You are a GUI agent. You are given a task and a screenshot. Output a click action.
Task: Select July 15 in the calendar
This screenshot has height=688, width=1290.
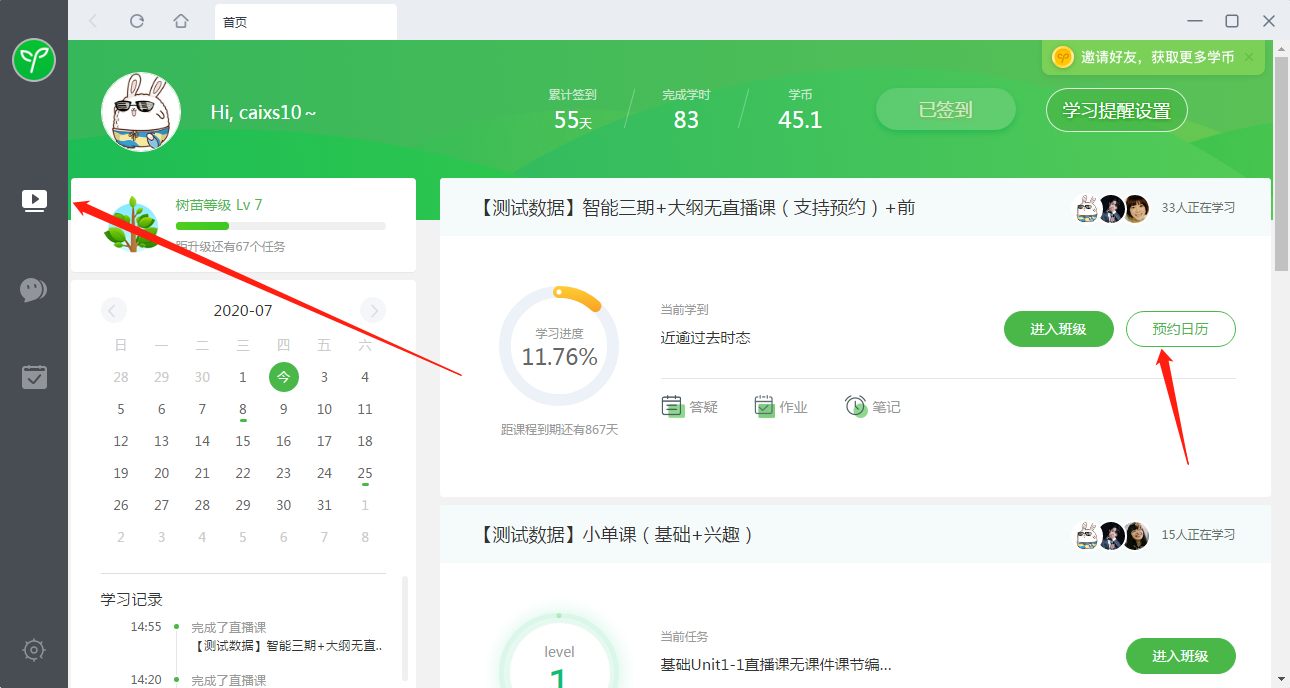click(x=243, y=441)
